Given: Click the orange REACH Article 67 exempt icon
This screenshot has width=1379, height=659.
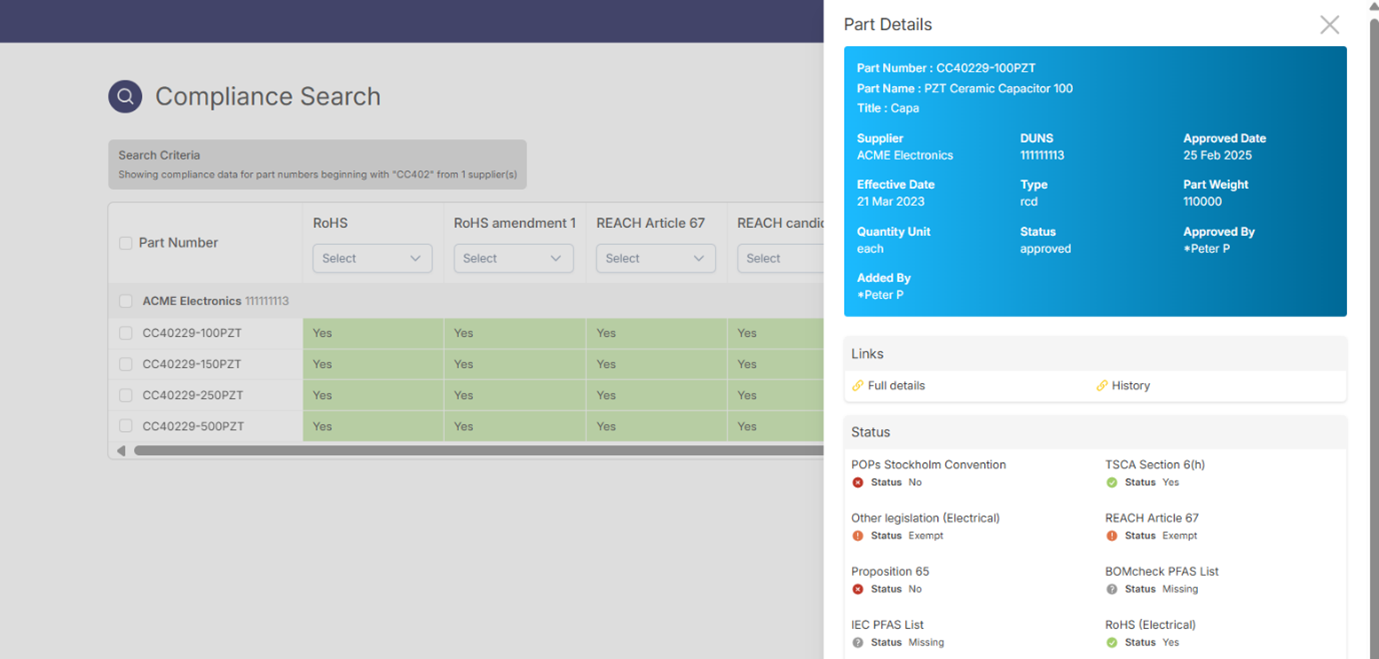Looking at the screenshot, I should coord(1112,536).
